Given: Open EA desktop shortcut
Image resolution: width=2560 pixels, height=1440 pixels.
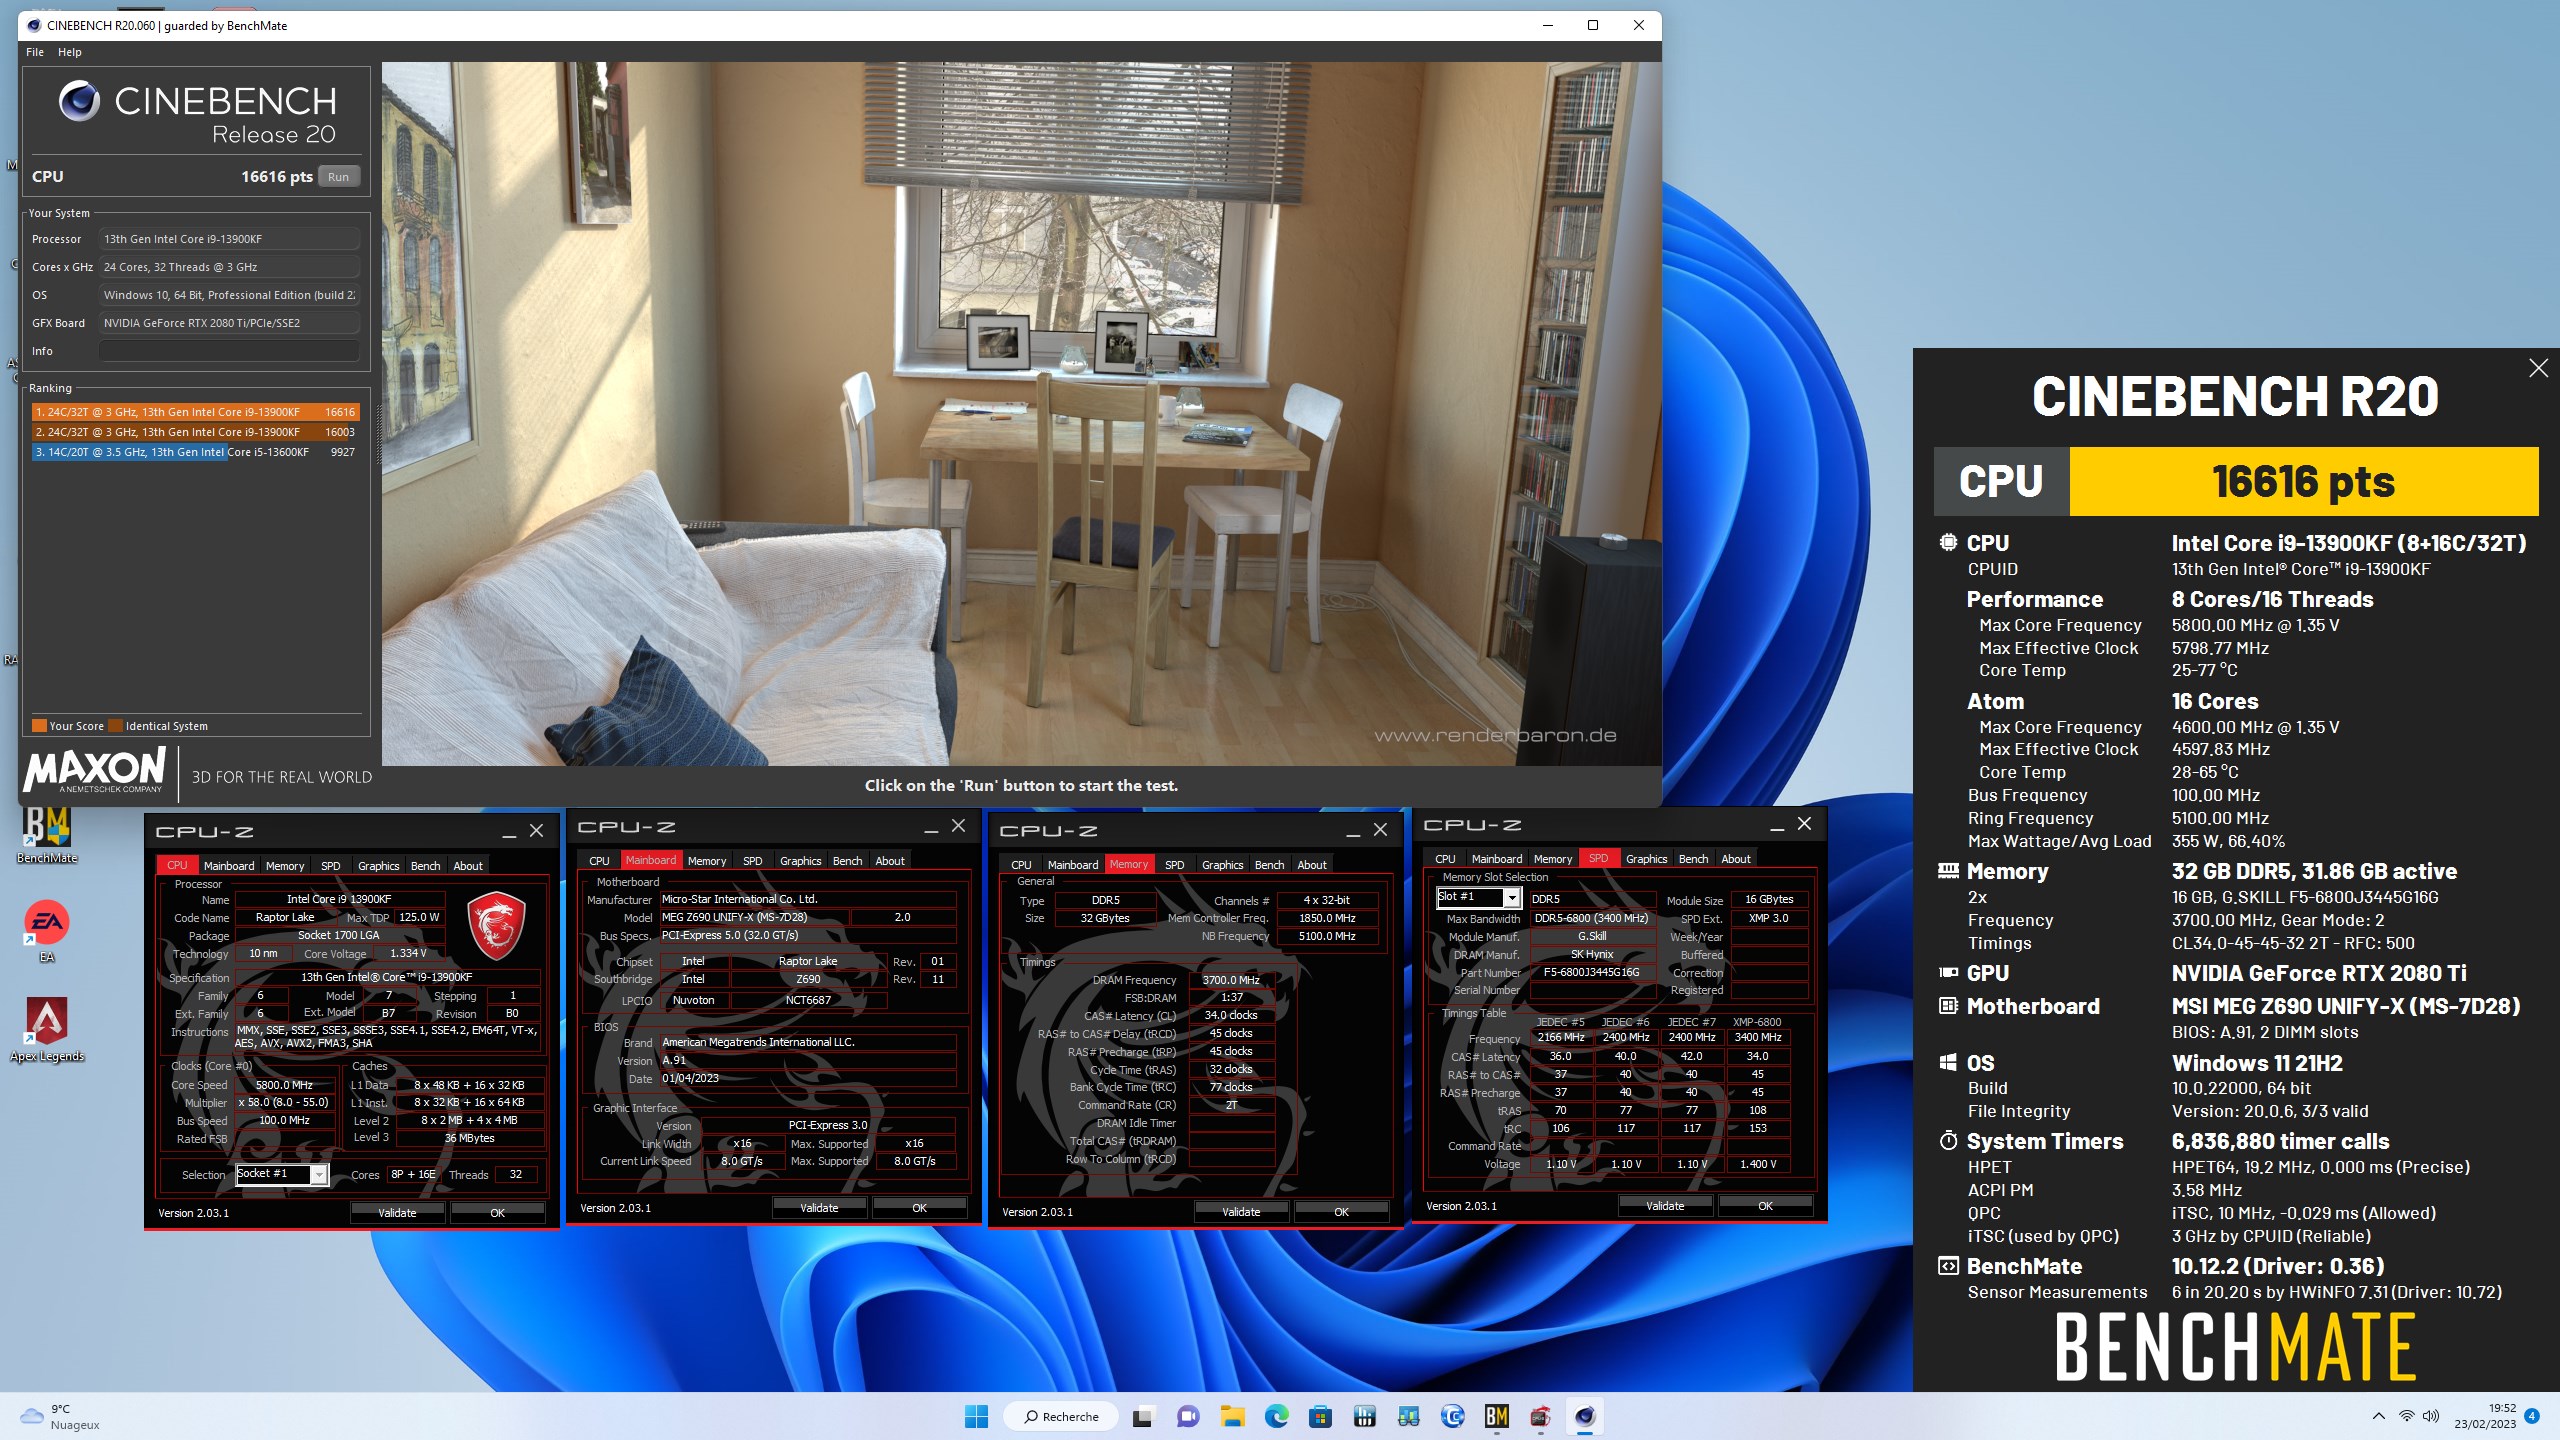Looking at the screenshot, I should (x=47, y=932).
